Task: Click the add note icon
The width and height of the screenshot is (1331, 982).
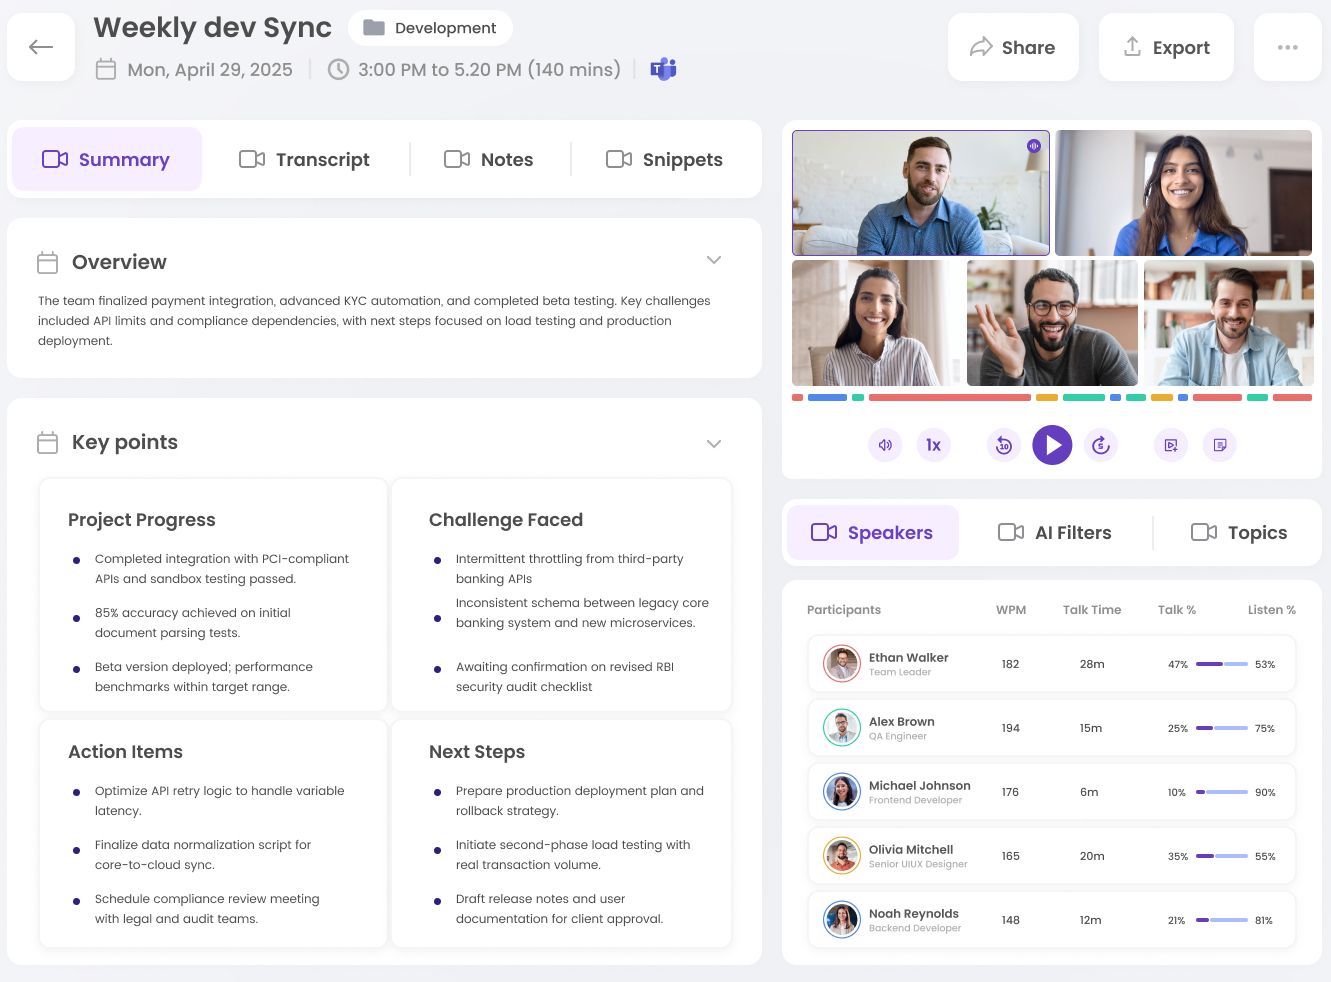Action: click(x=1220, y=445)
